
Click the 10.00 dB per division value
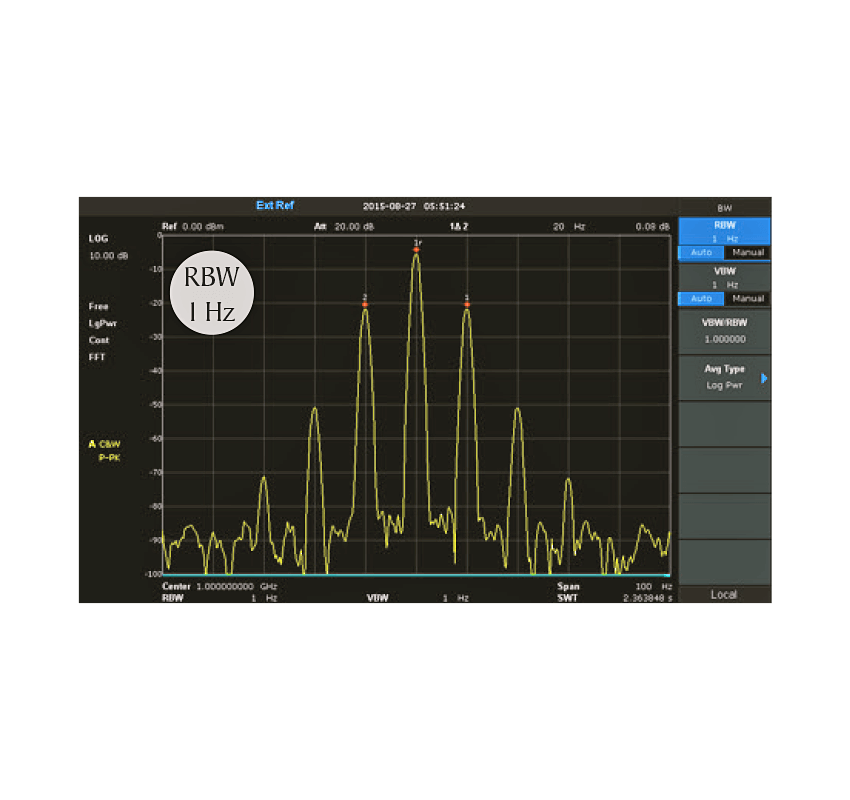click(x=108, y=256)
